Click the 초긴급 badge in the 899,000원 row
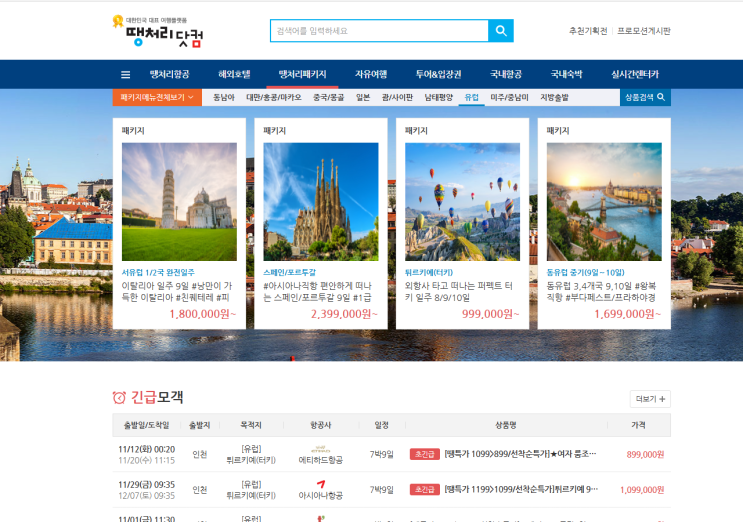Image resolution: width=743 pixels, height=522 pixels. (x=425, y=454)
